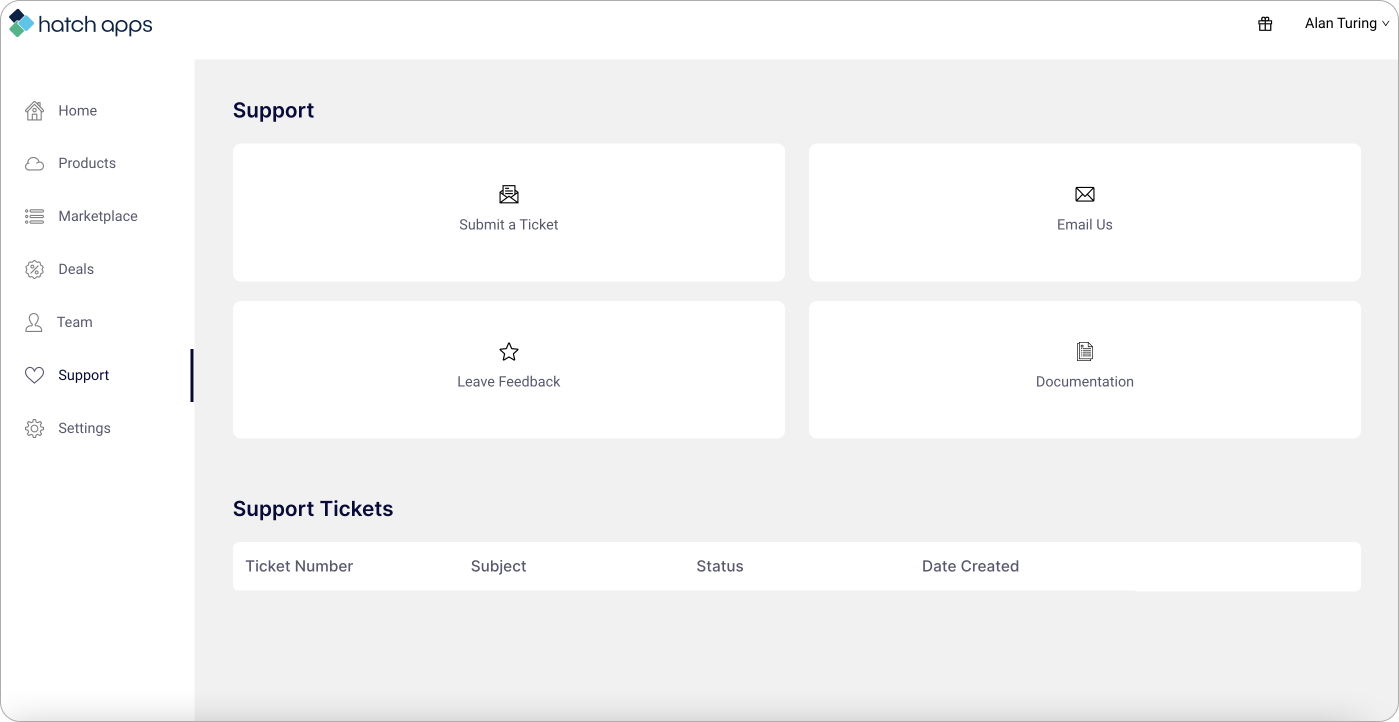Screen dimensions: 1399x722
Task: Select the Support sidebar item
Action: pyautogui.click(x=84, y=376)
